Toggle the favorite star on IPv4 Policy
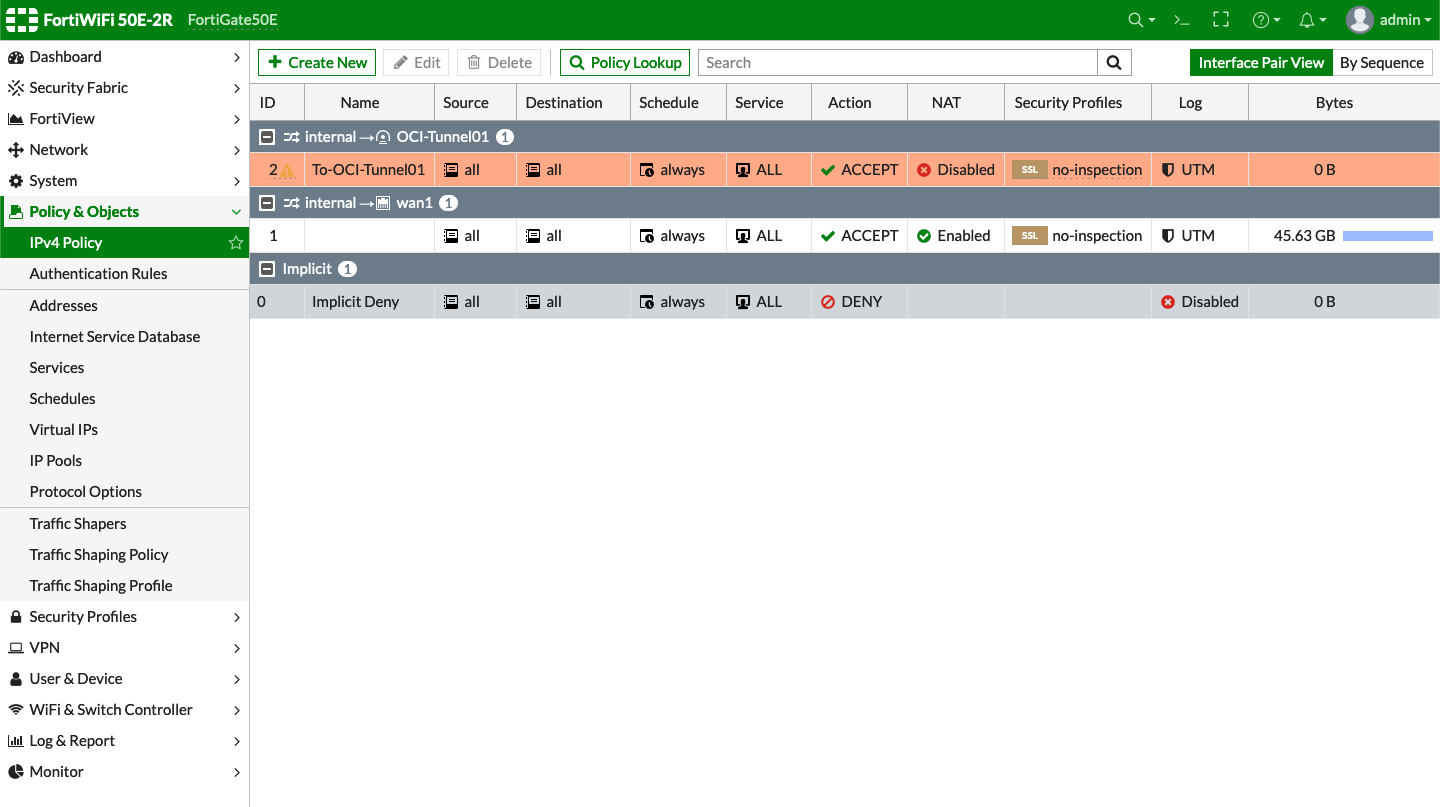The width and height of the screenshot is (1440, 807). coord(235,242)
